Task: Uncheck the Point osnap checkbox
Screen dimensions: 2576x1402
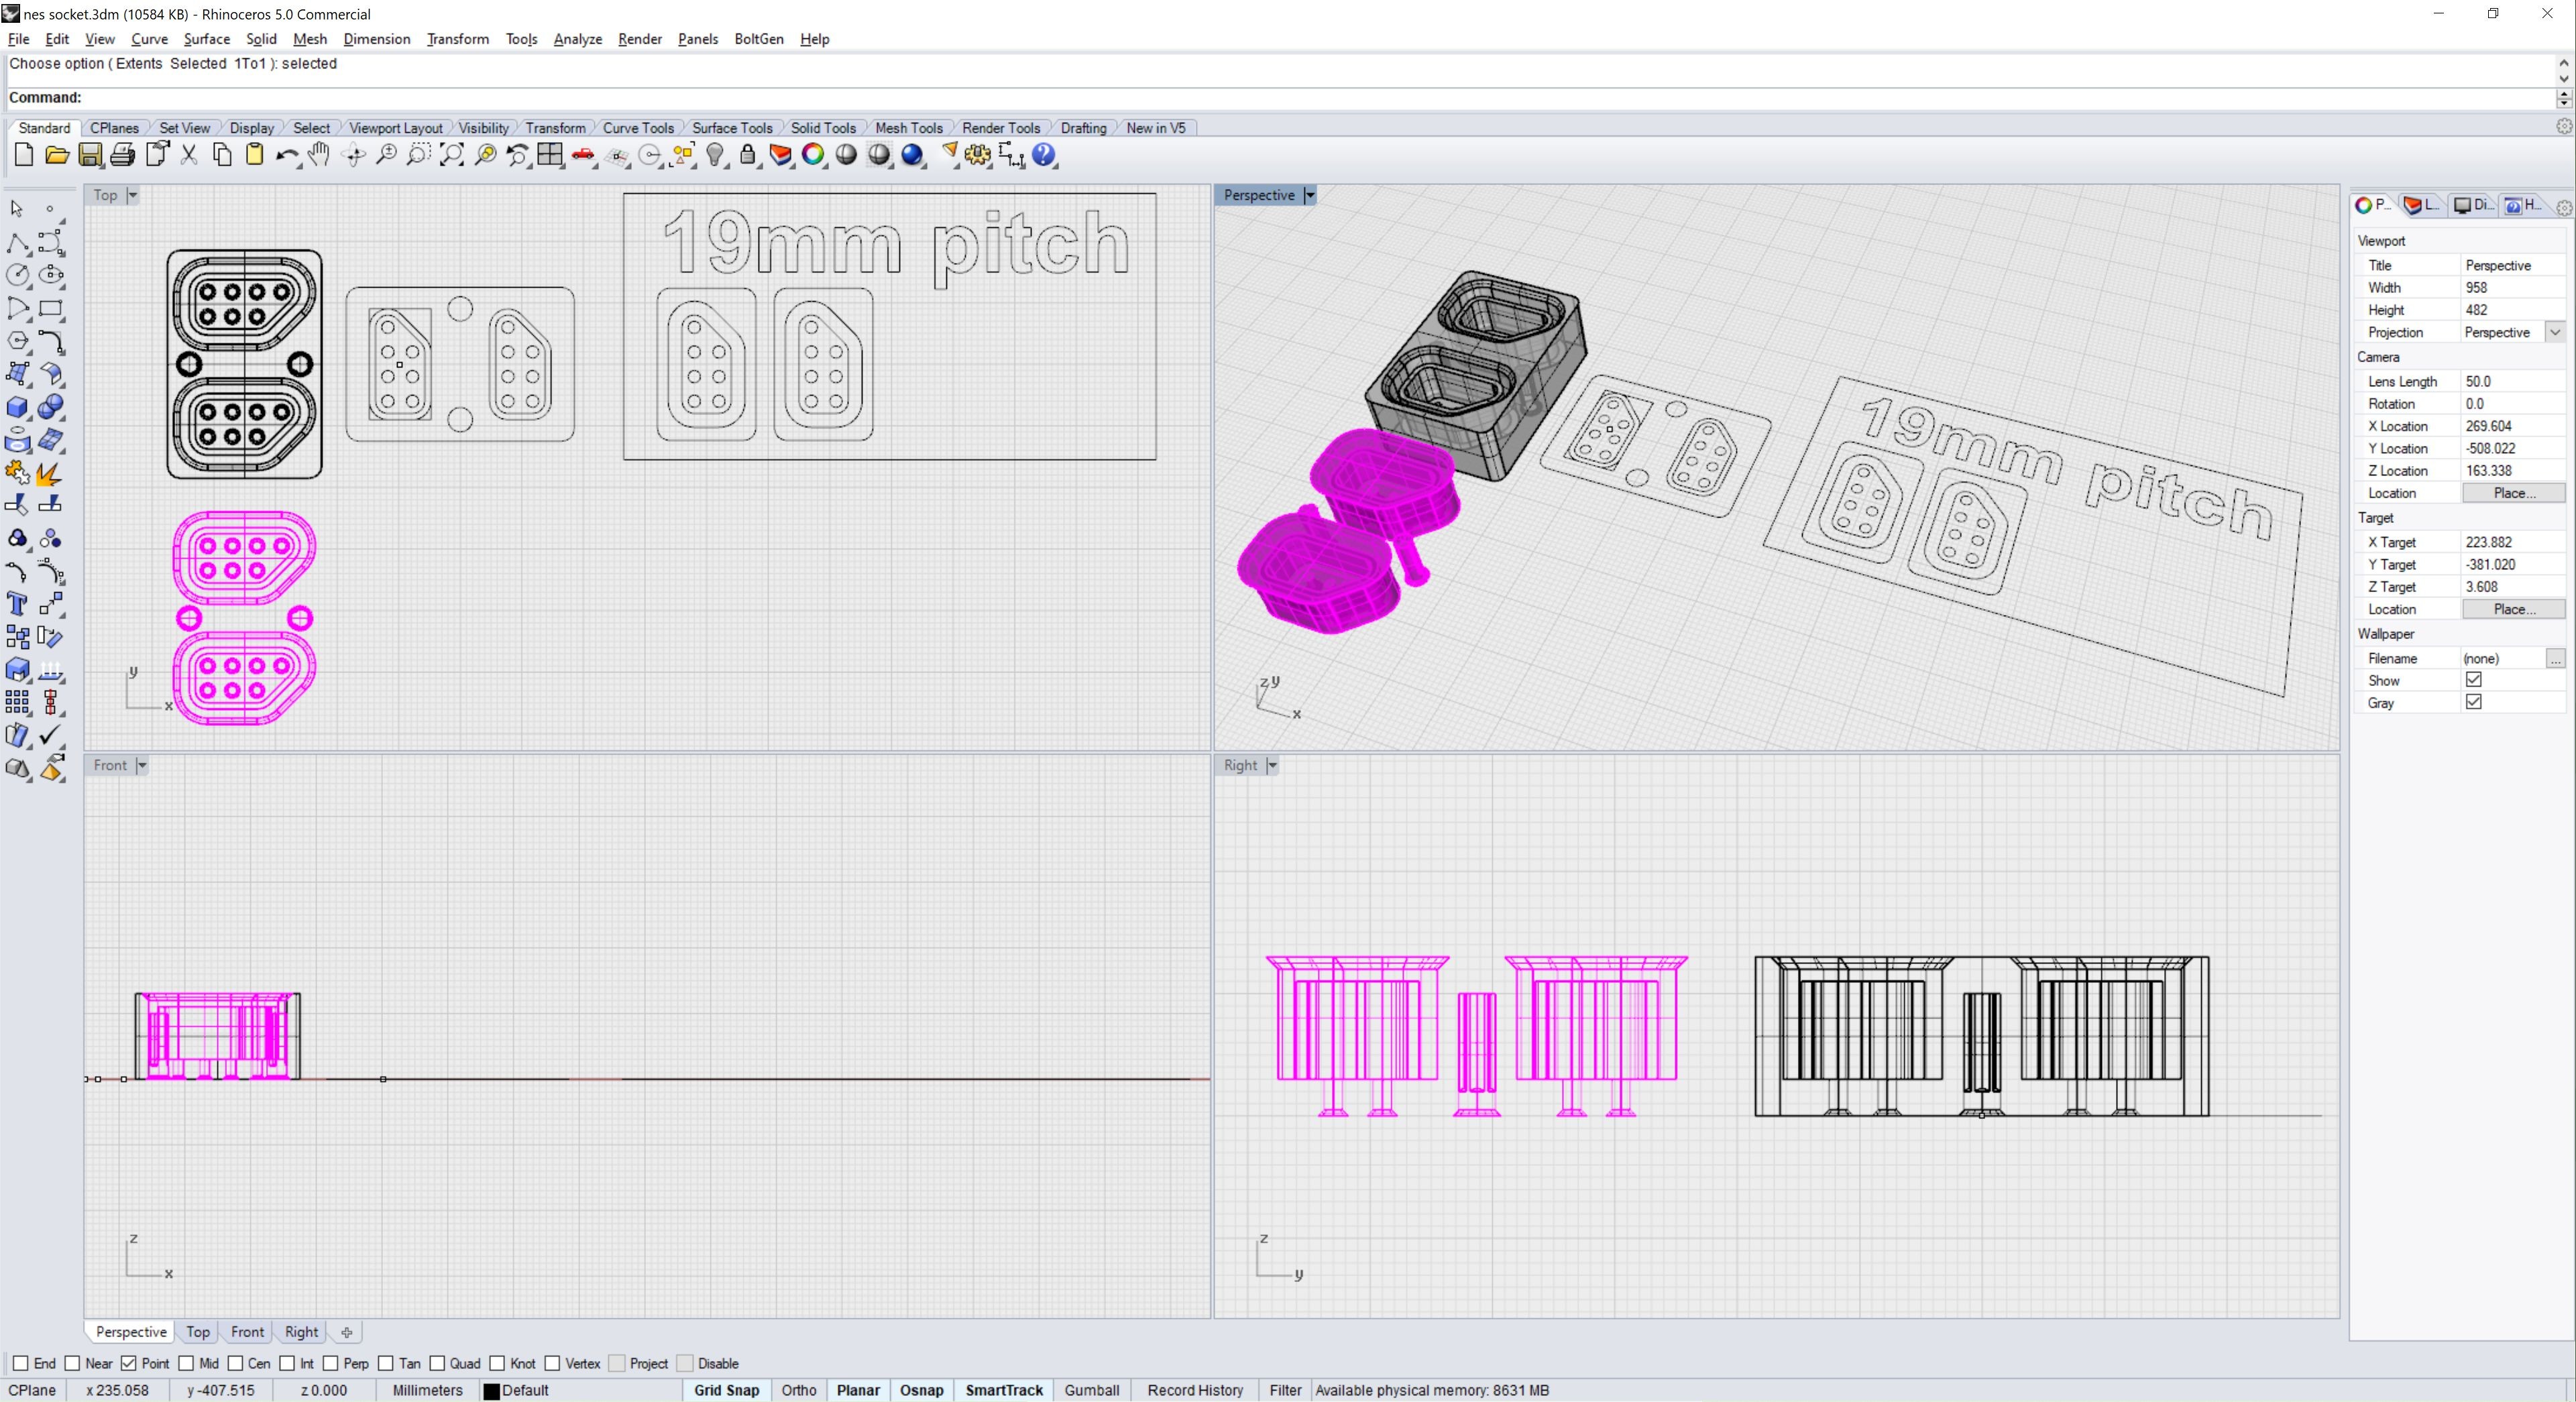Action: [x=128, y=1363]
